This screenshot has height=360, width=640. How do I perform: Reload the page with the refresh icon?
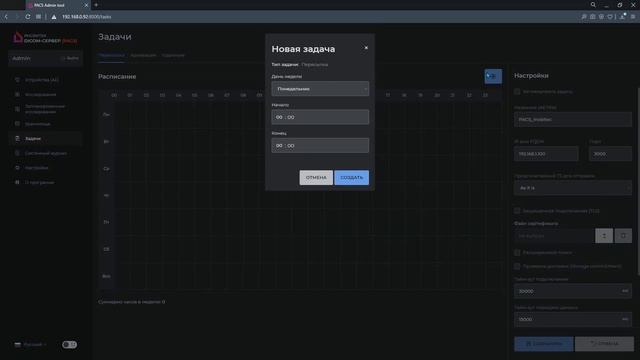(x=27, y=17)
